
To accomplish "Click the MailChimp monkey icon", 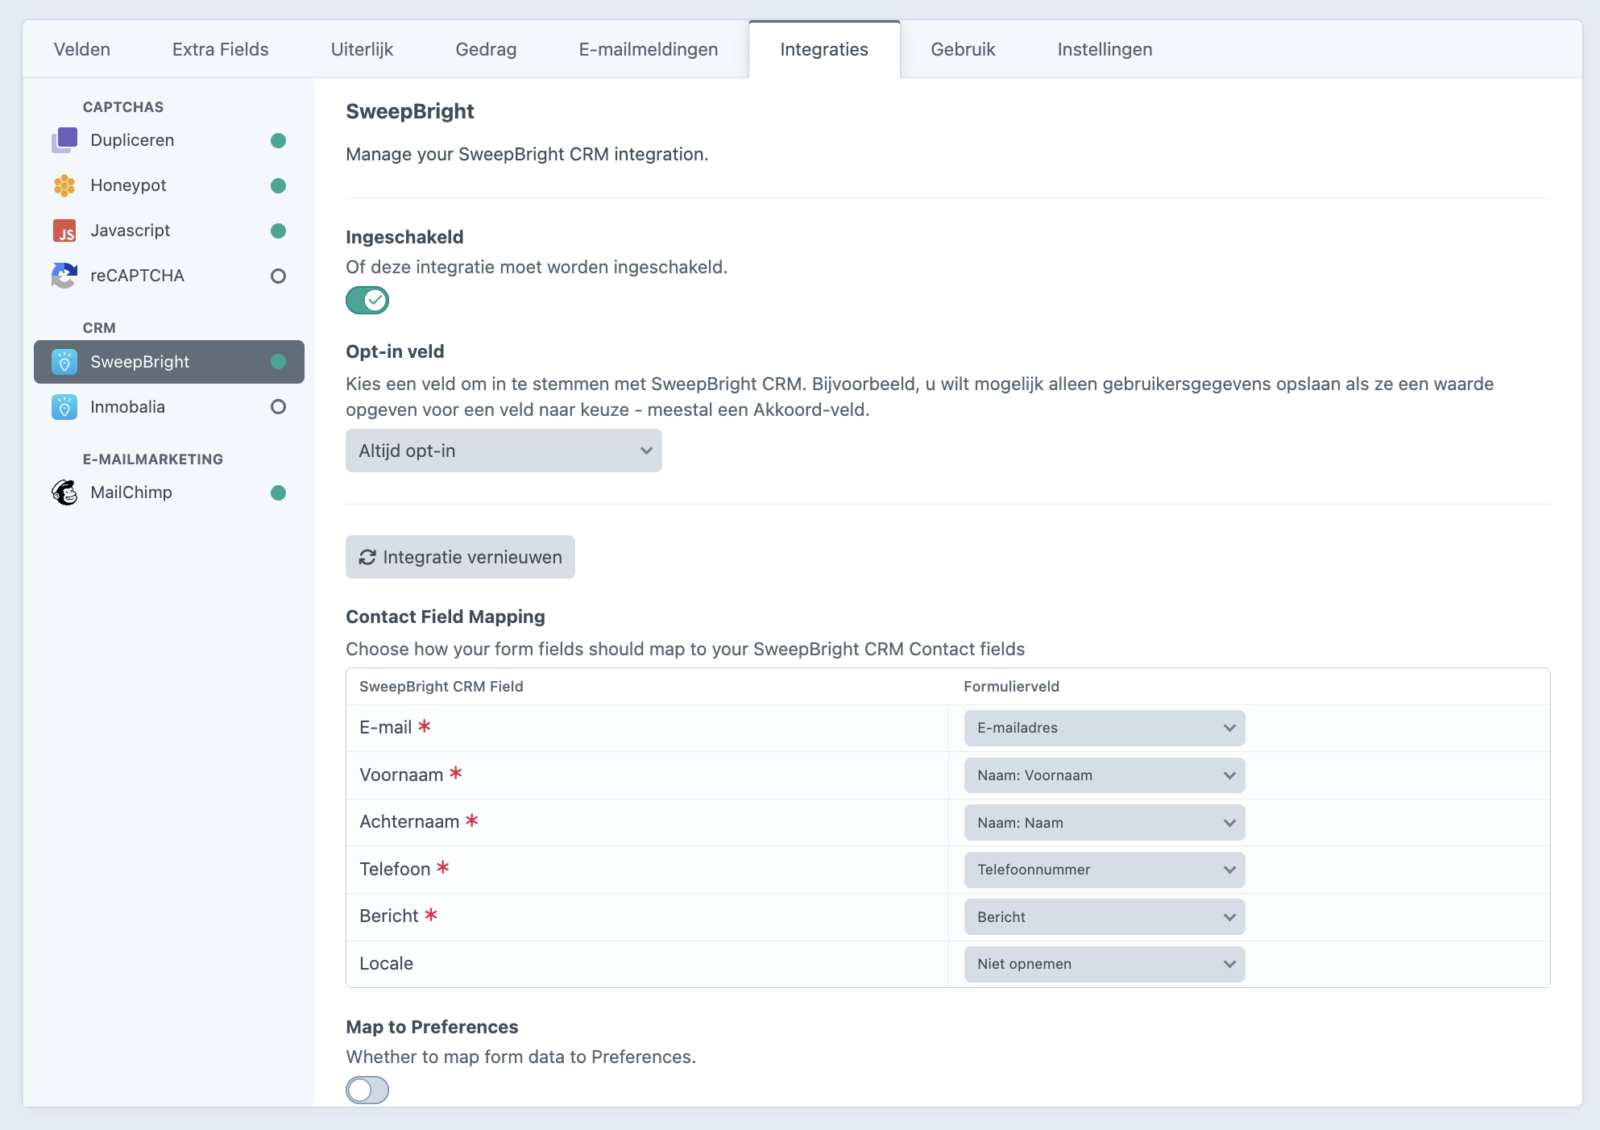I will [64, 493].
